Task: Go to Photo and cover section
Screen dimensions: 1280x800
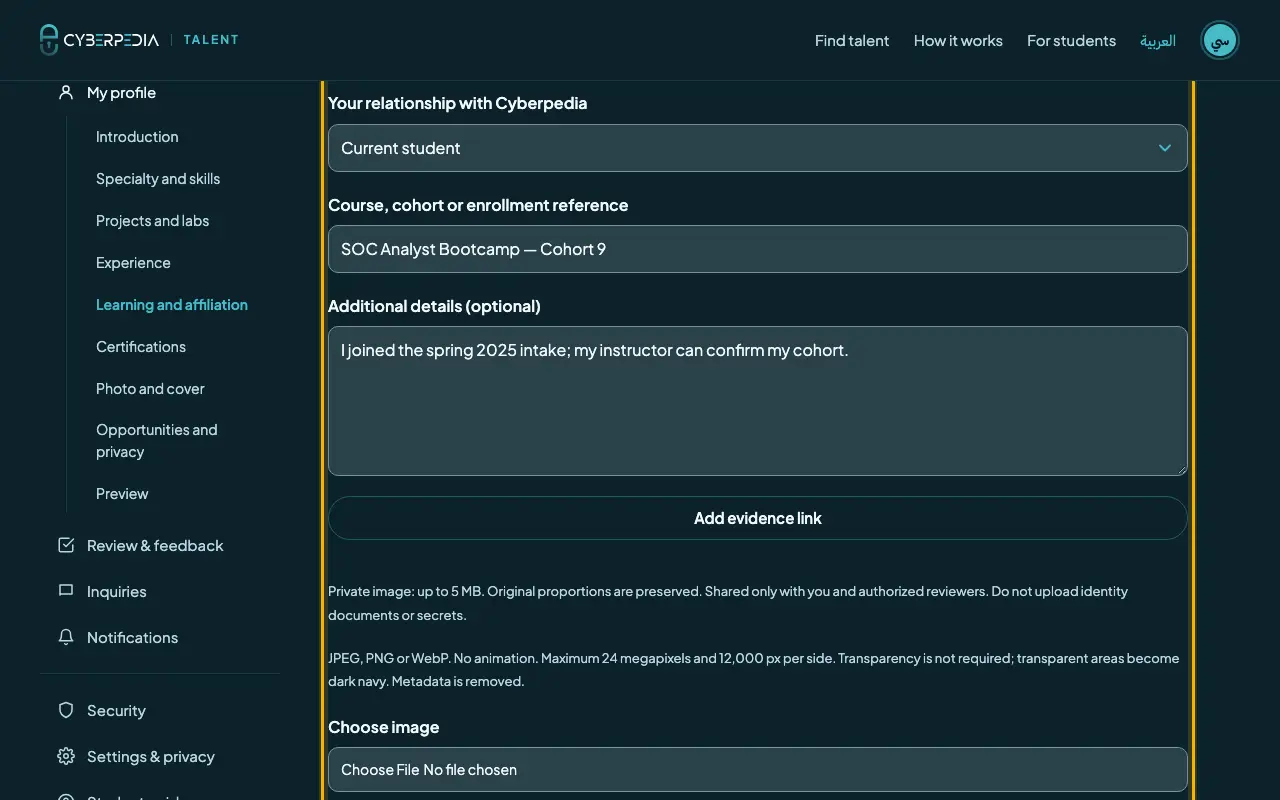Action: pyautogui.click(x=150, y=389)
